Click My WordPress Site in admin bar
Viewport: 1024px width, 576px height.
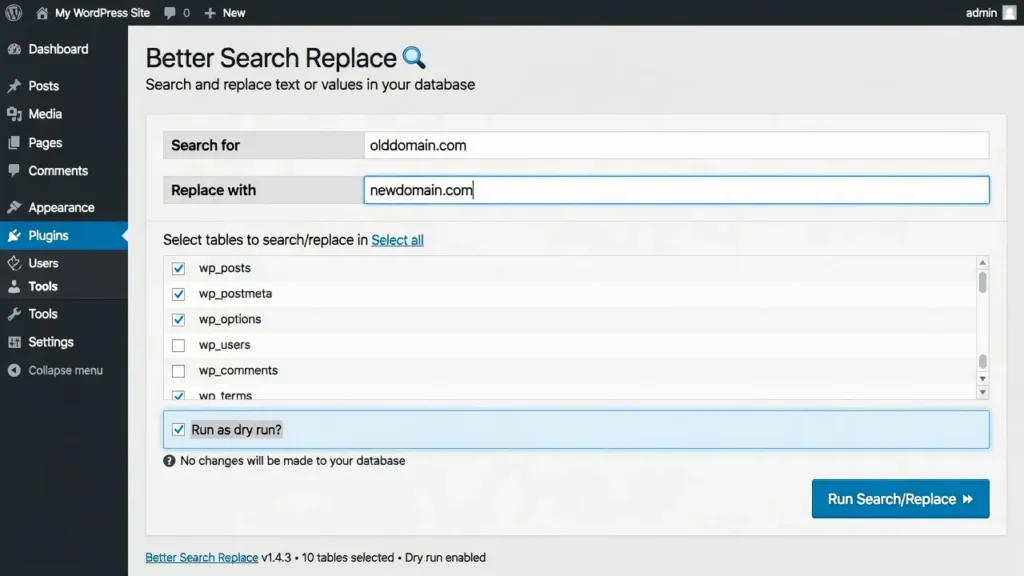point(103,13)
